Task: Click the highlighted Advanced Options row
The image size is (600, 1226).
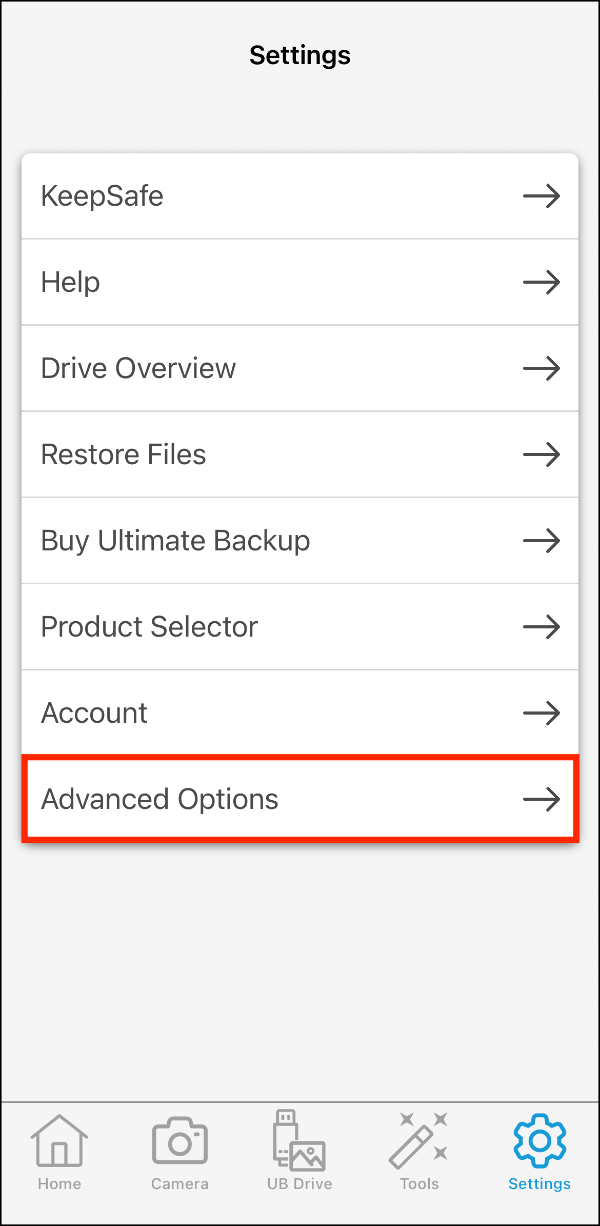Action: (x=300, y=799)
